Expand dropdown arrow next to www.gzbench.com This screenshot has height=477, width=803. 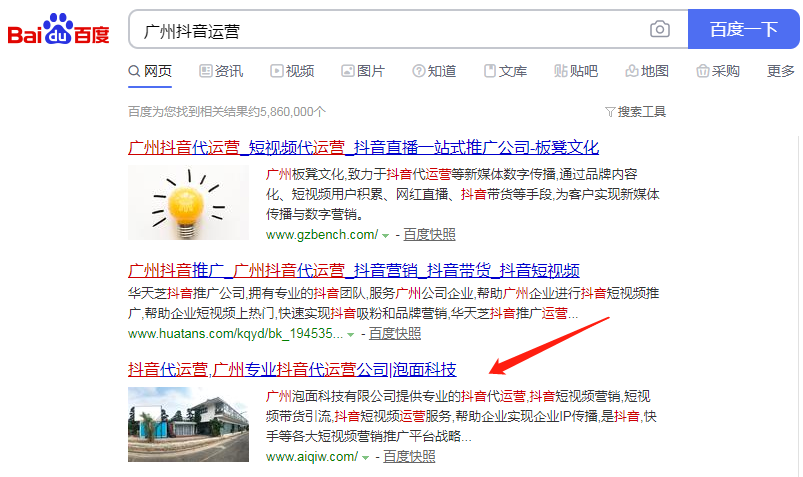pos(386,236)
